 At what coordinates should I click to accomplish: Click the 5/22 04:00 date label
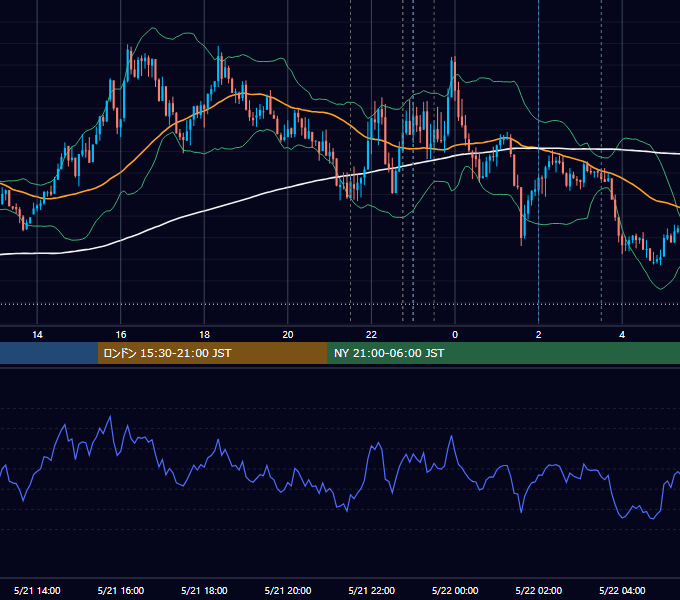(622, 590)
